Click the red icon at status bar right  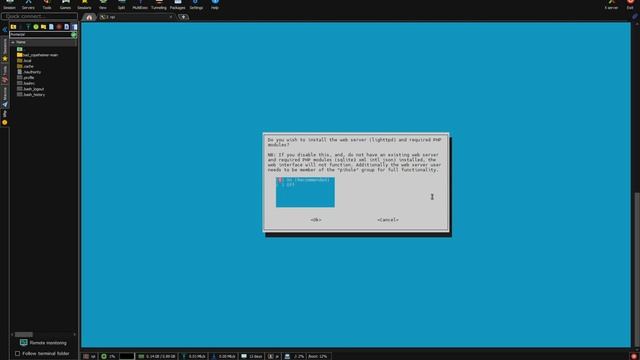[634, 356]
